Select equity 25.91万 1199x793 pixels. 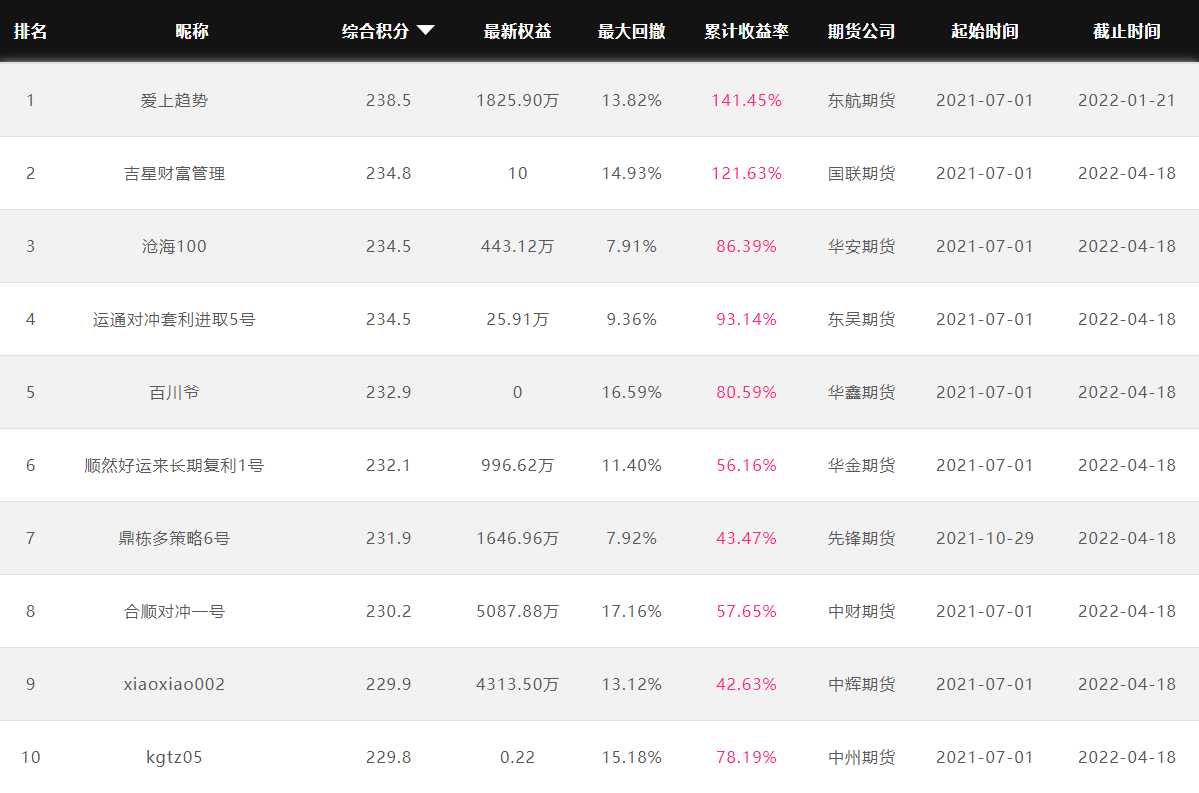click(518, 320)
